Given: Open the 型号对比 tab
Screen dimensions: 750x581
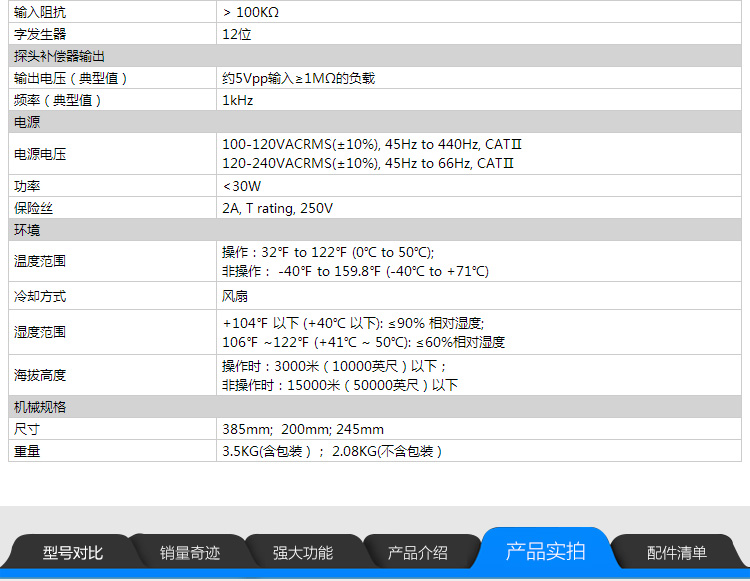Looking at the screenshot, I should click(x=73, y=553).
